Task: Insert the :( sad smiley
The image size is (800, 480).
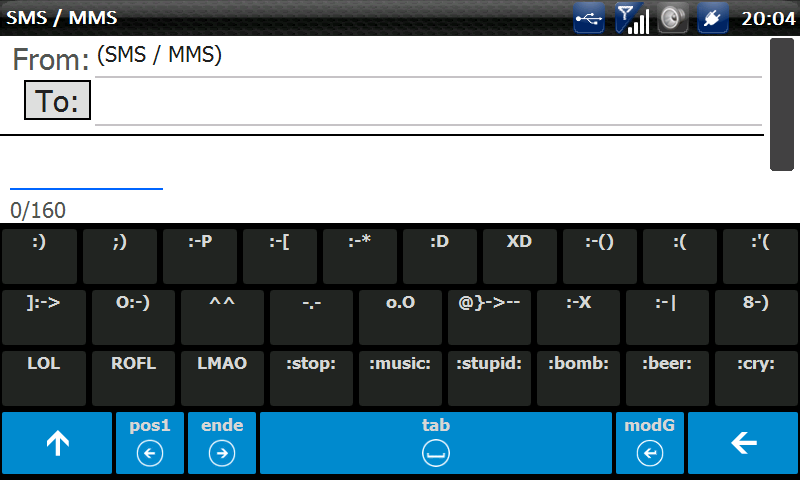Action: [x=680, y=256]
